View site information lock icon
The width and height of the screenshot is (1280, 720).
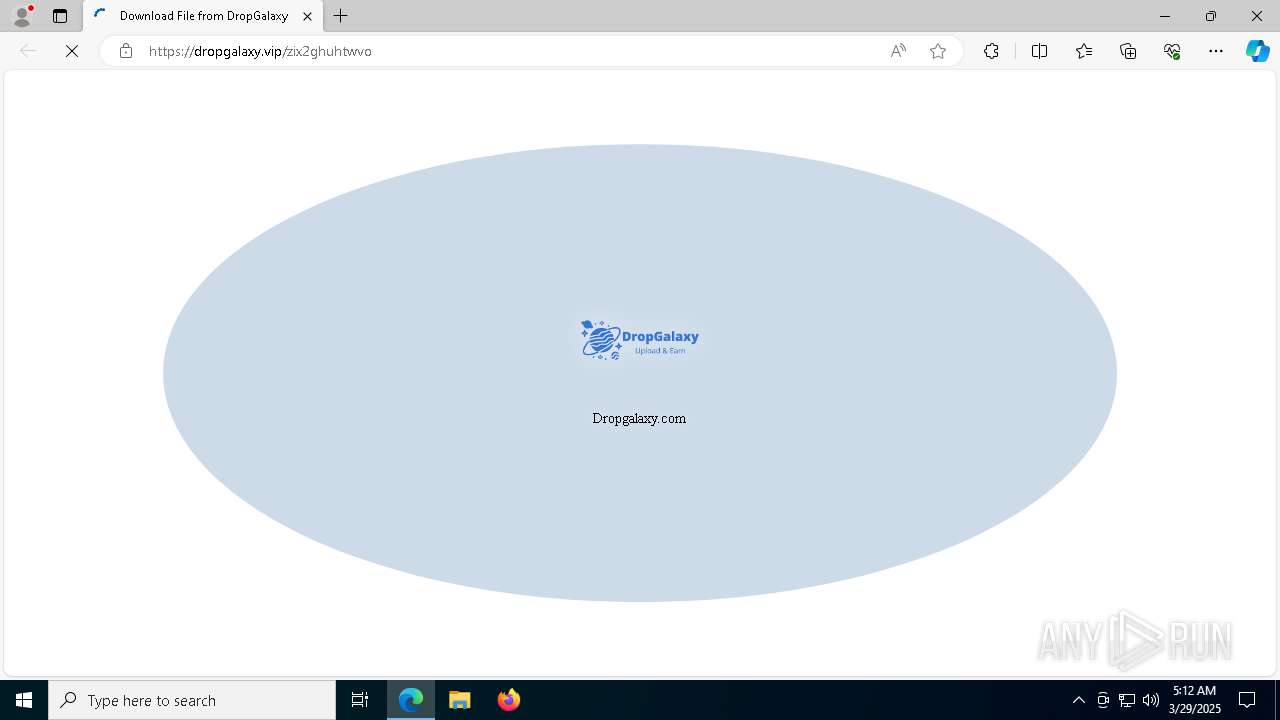[126, 51]
